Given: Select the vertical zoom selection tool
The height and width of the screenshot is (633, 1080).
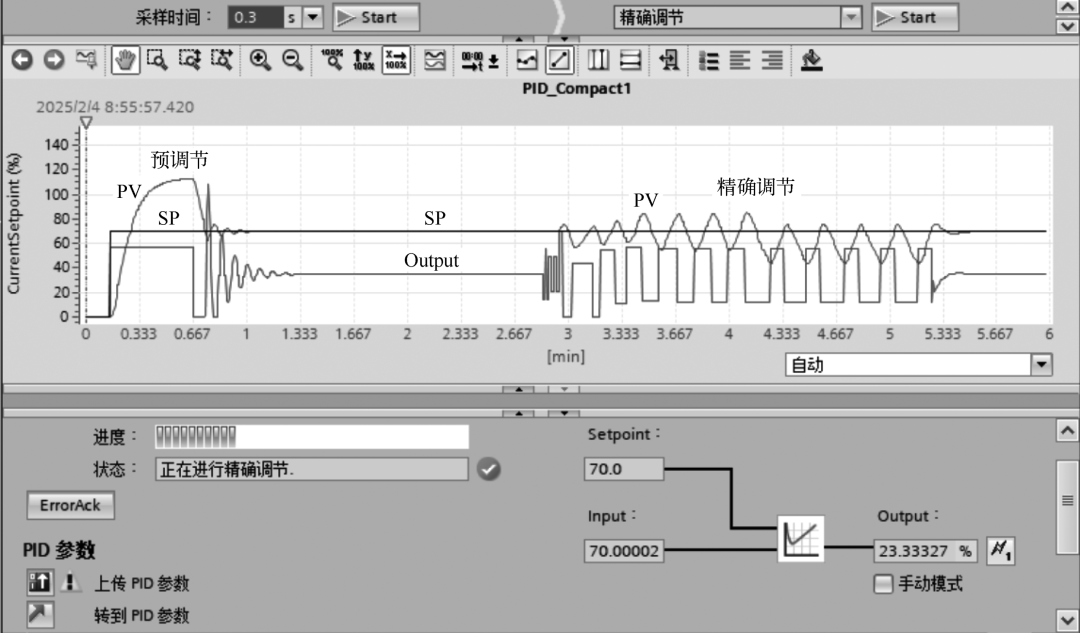Looking at the screenshot, I should 189,60.
